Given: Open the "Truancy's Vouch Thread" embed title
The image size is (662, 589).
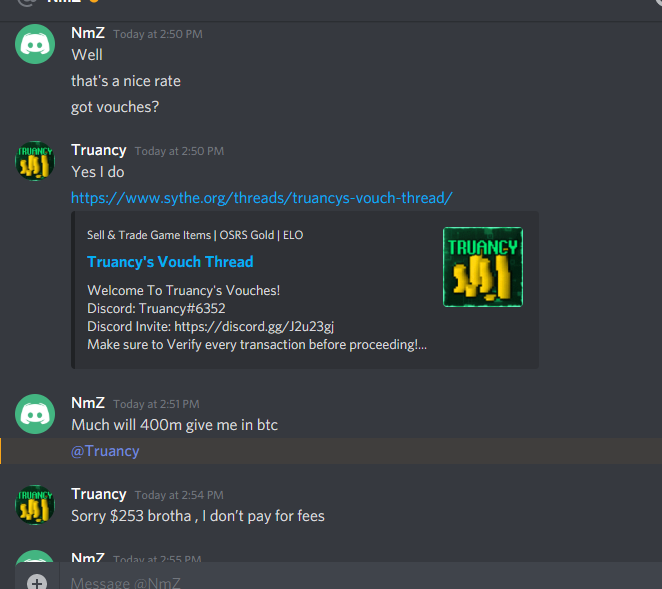Looking at the screenshot, I should [170, 262].
